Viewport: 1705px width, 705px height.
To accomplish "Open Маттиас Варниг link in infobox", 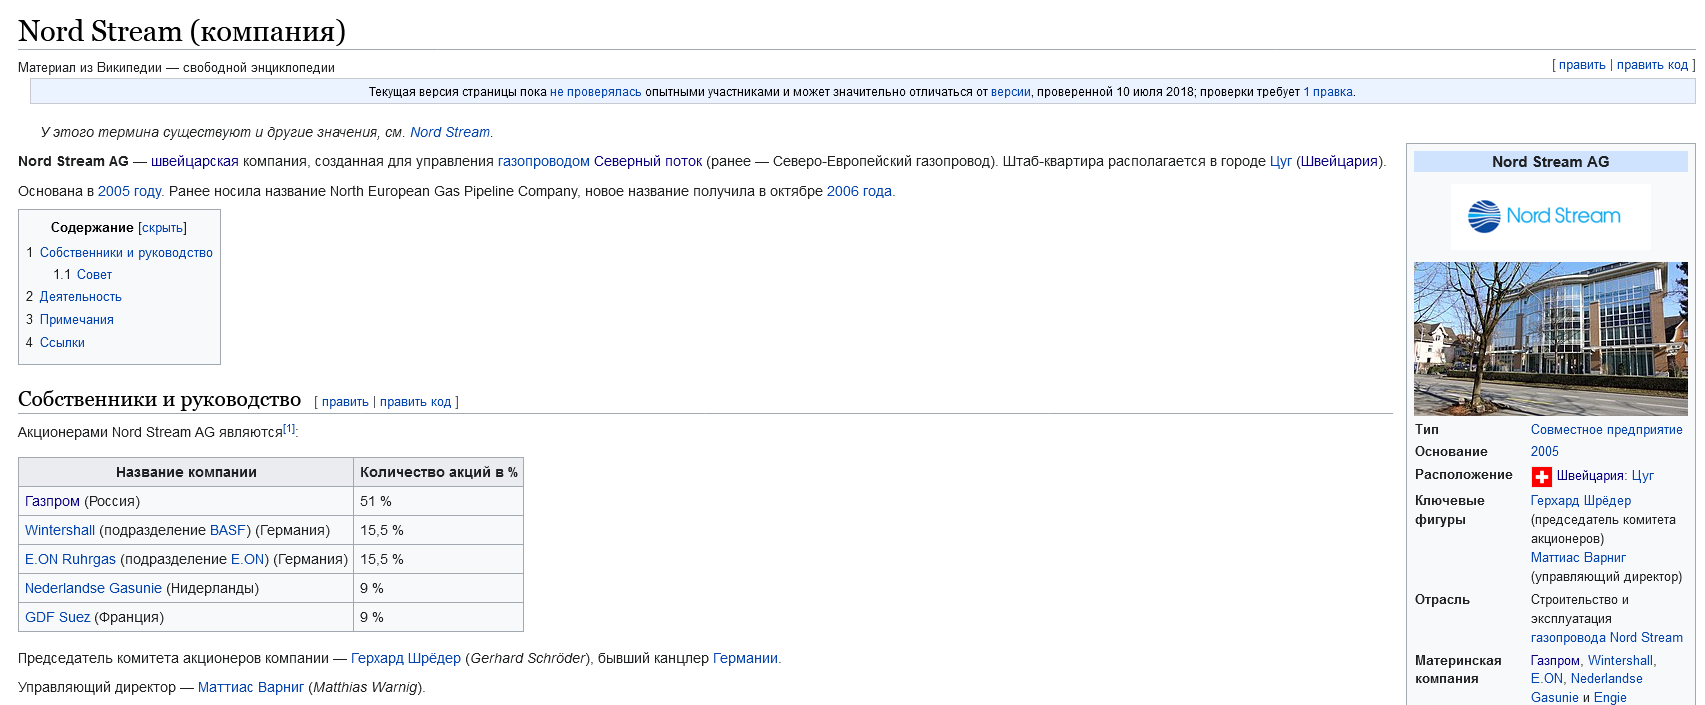I will [x=1578, y=558].
